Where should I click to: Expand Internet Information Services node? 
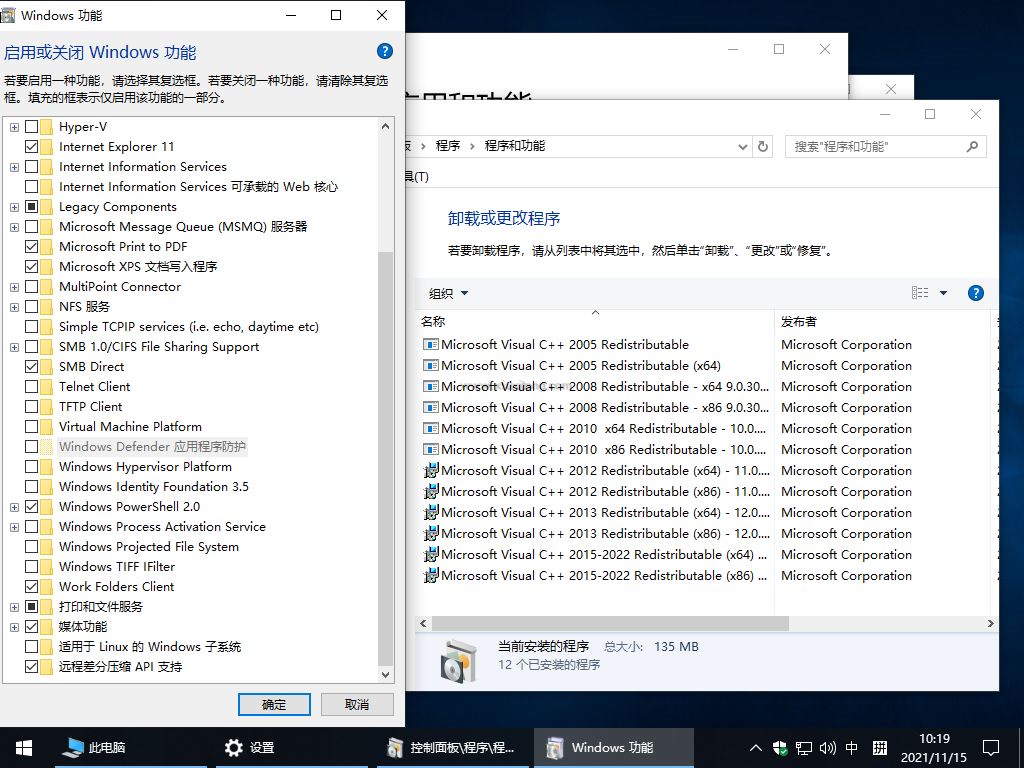click(14, 167)
